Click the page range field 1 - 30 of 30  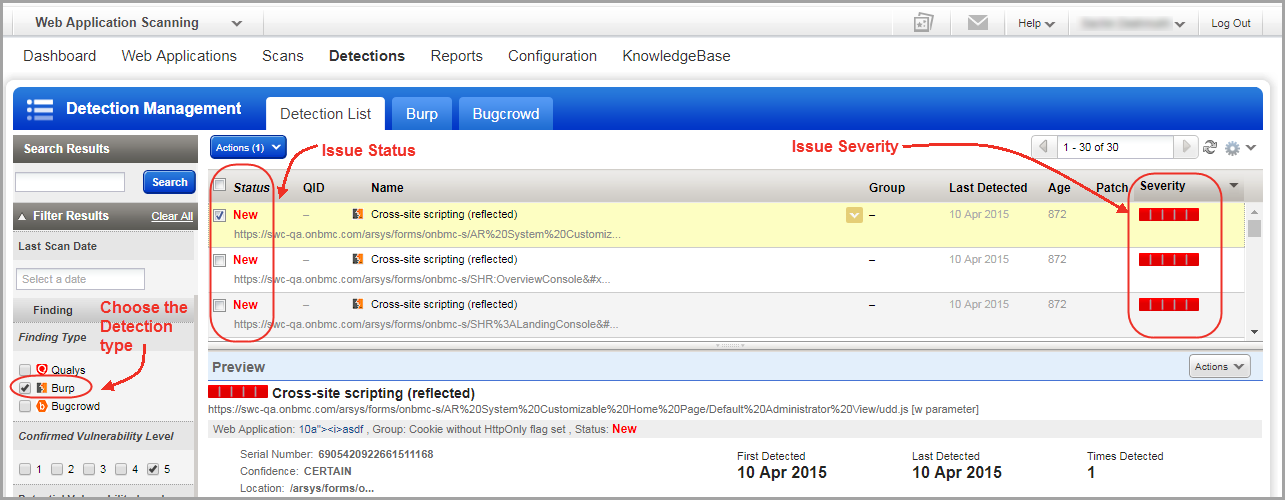point(1115,147)
